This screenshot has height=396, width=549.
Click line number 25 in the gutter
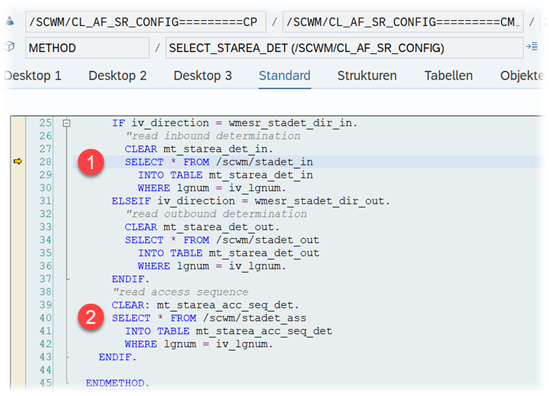(46, 123)
